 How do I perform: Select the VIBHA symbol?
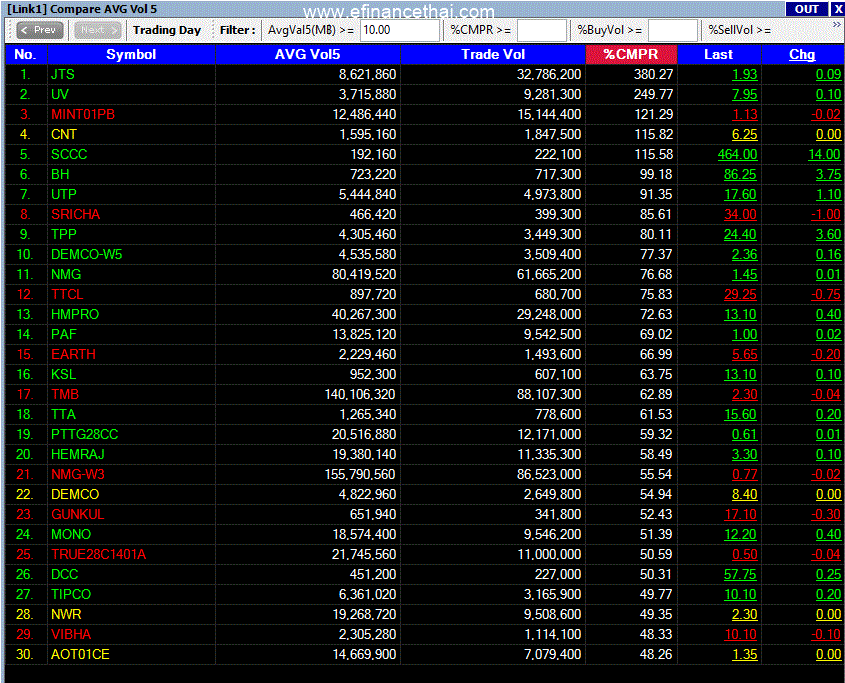pyautogui.click(x=71, y=634)
